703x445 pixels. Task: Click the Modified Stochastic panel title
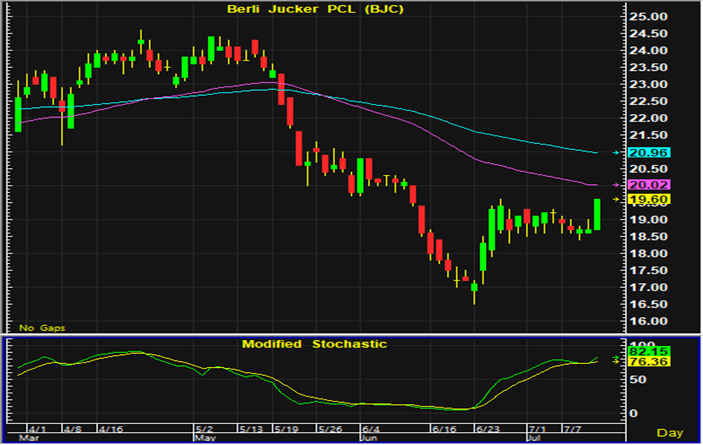pos(314,344)
